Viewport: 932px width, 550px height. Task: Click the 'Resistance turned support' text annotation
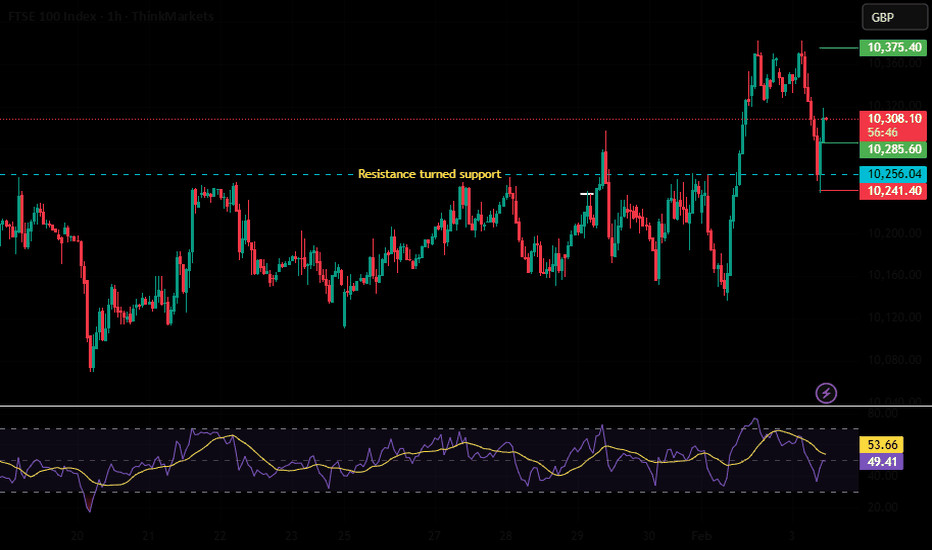pos(429,174)
